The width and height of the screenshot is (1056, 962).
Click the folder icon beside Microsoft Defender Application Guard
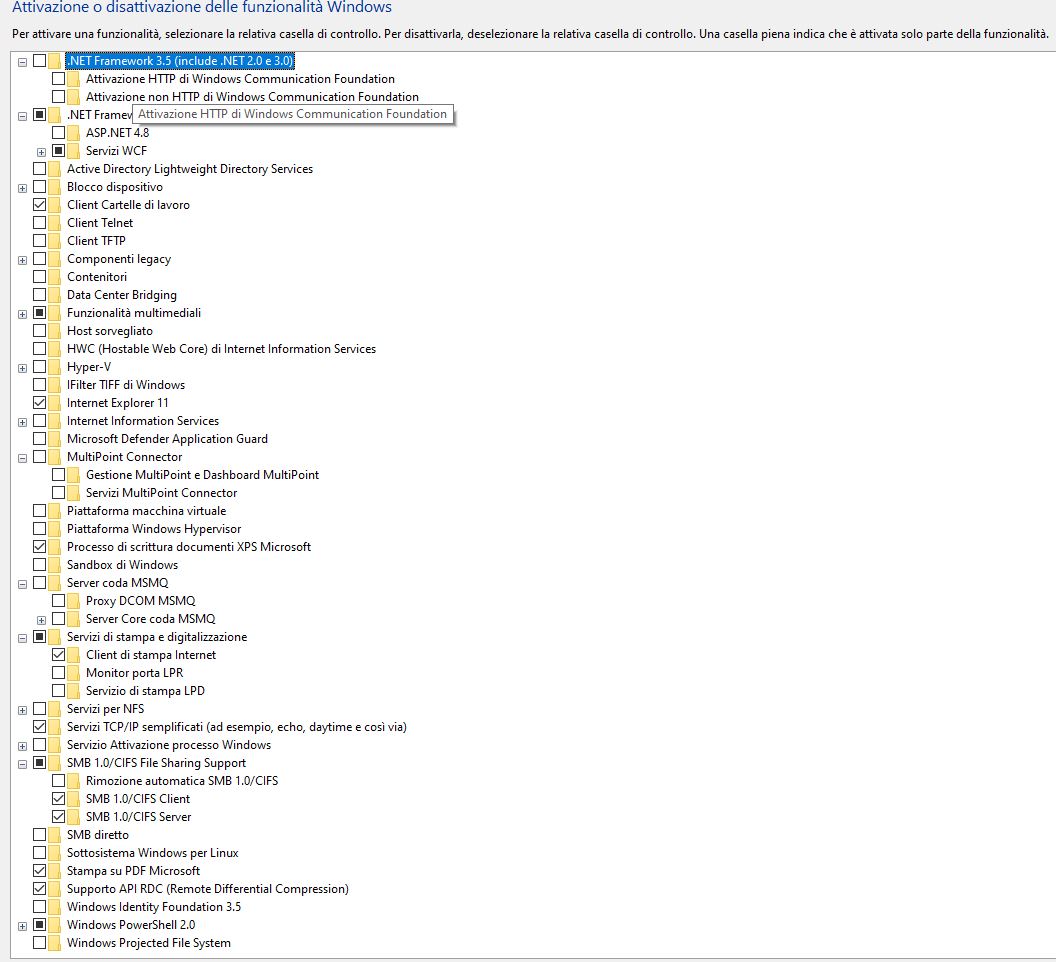click(x=55, y=439)
